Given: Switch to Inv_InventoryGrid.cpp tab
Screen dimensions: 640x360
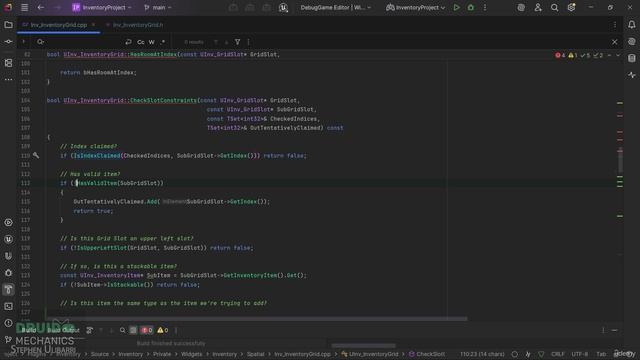Looking at the screenshot, I should pos(58,25).
